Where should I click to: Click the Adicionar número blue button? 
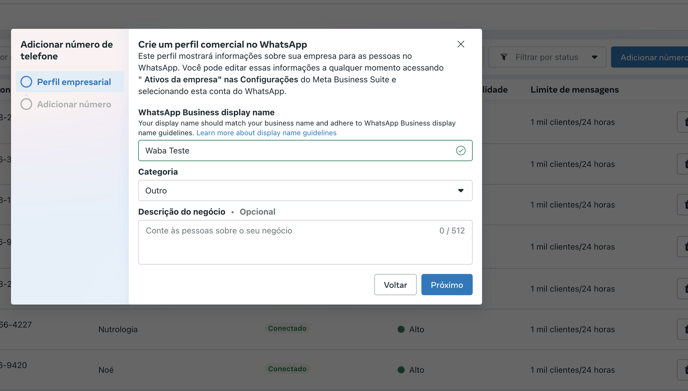click(x=649, y=57)
